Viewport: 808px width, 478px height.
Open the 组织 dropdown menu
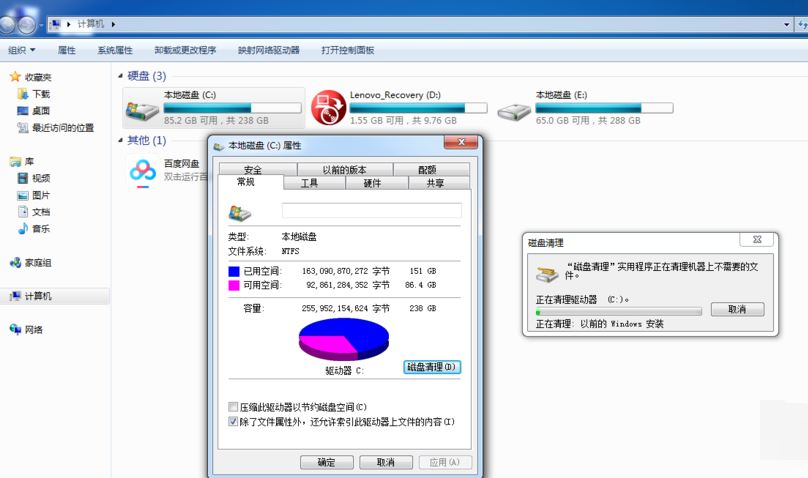tap(21, 50)
